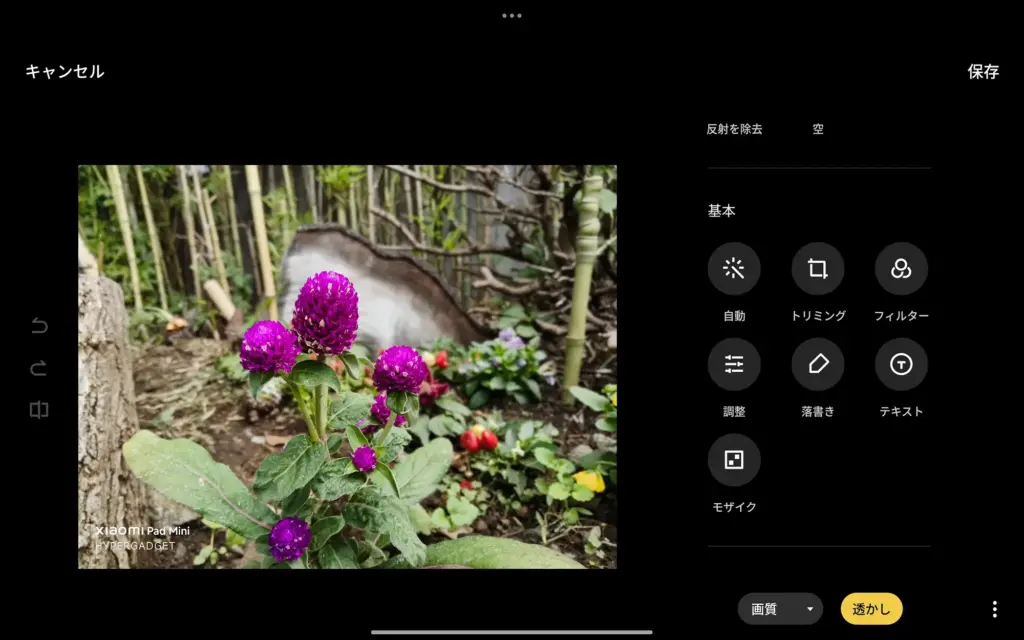Click the キャンセル (Cancel) button
Image resolution: width=1024 pixels, height=640 pixels.
click(63, 71)
